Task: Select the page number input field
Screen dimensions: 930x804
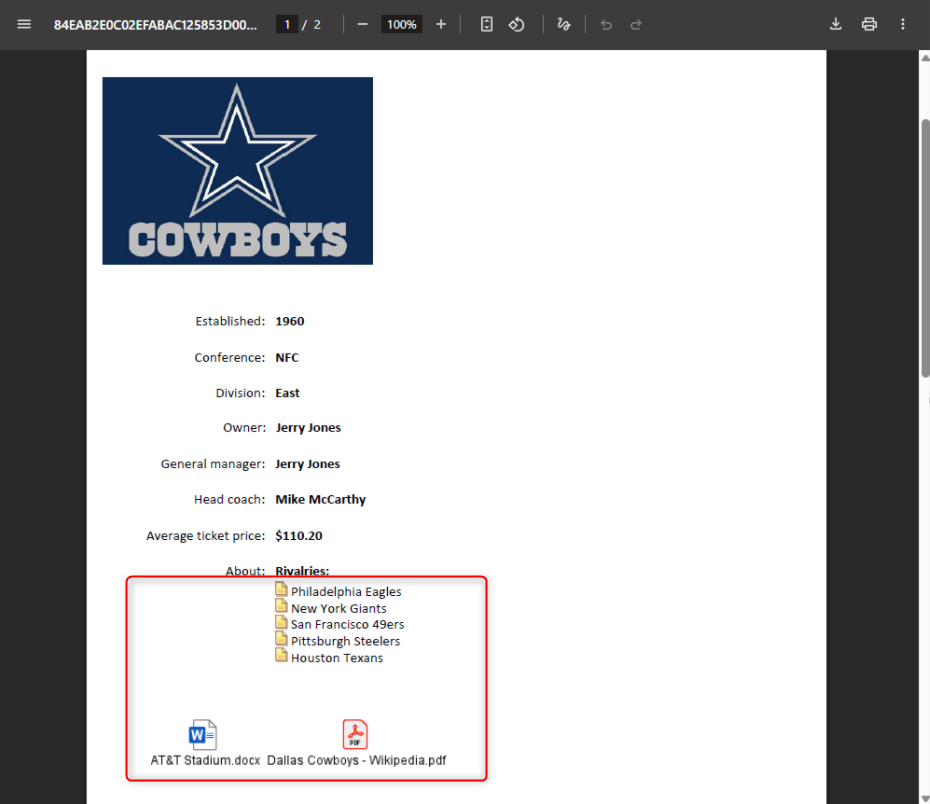Action: (x=287, y=24)
